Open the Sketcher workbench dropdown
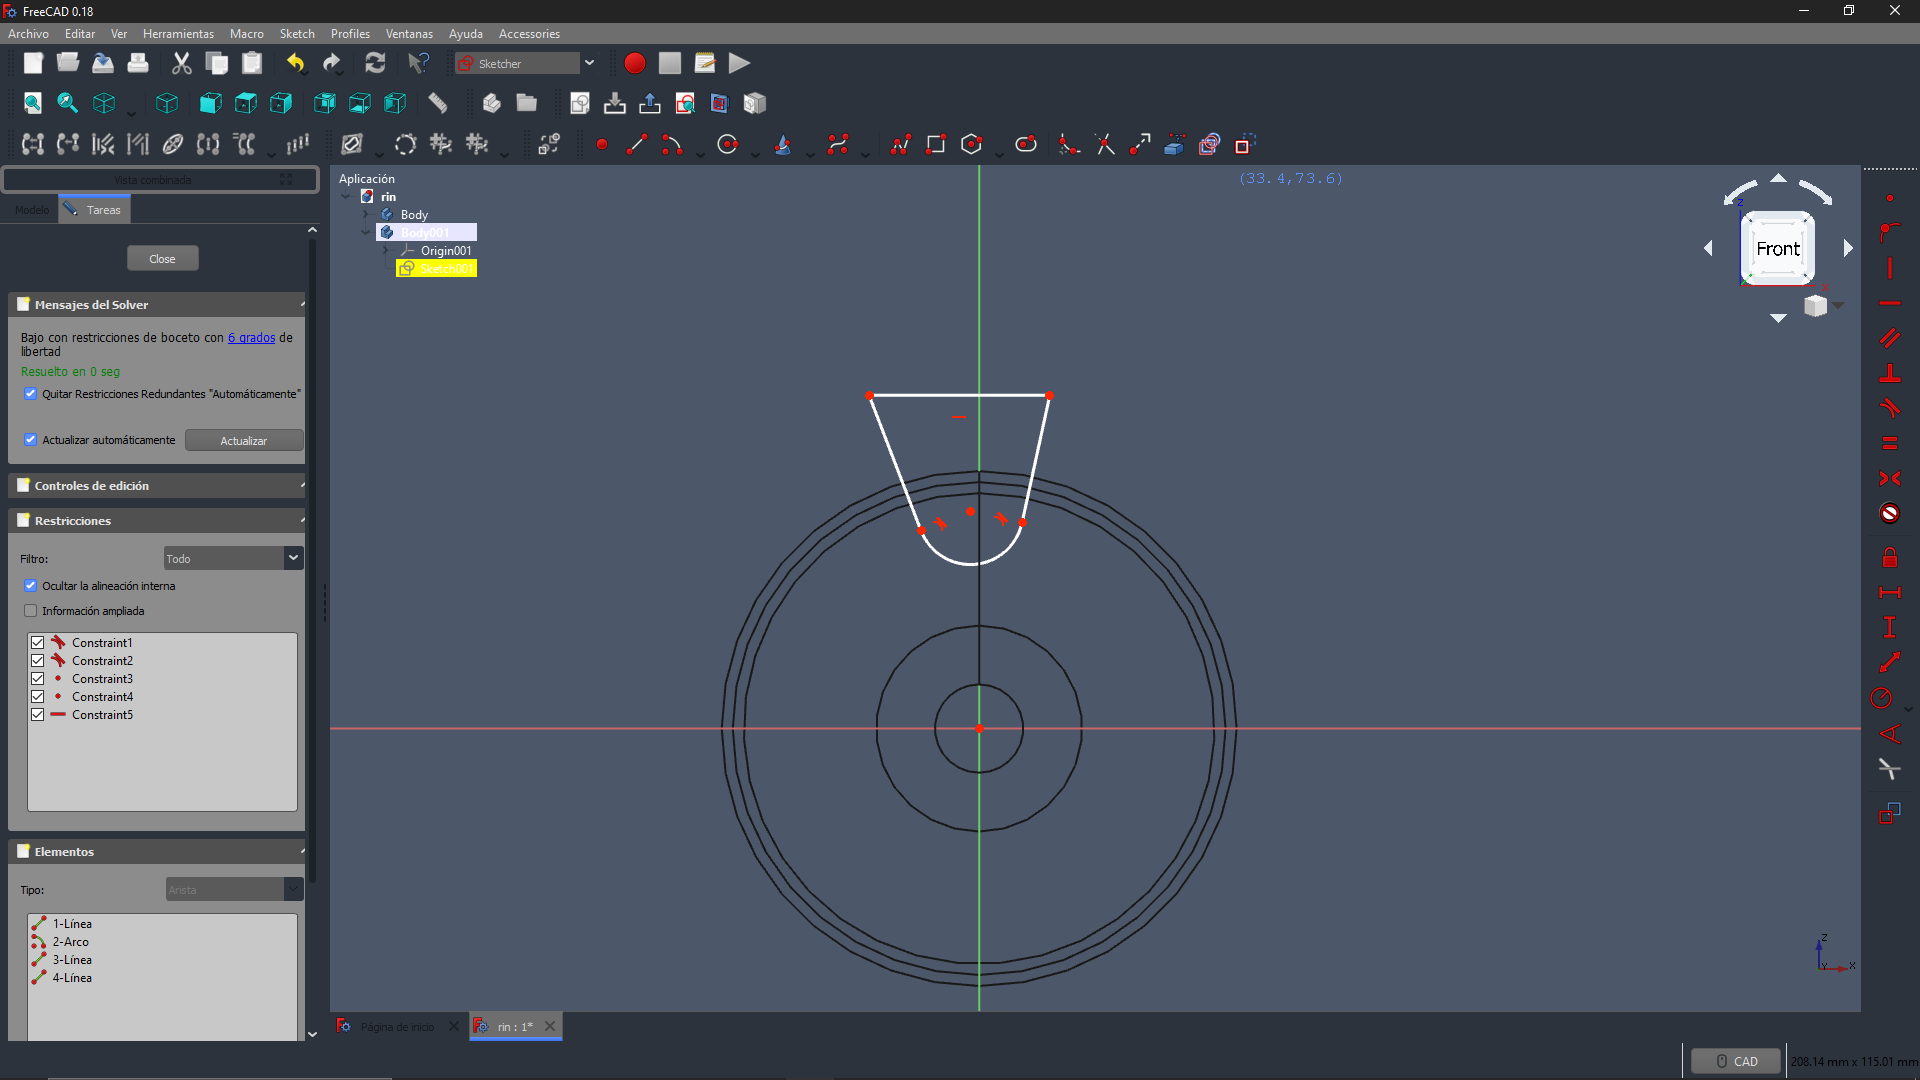Image resolution: width=1920 pixels, height=1080 pixels. [590, 63]
